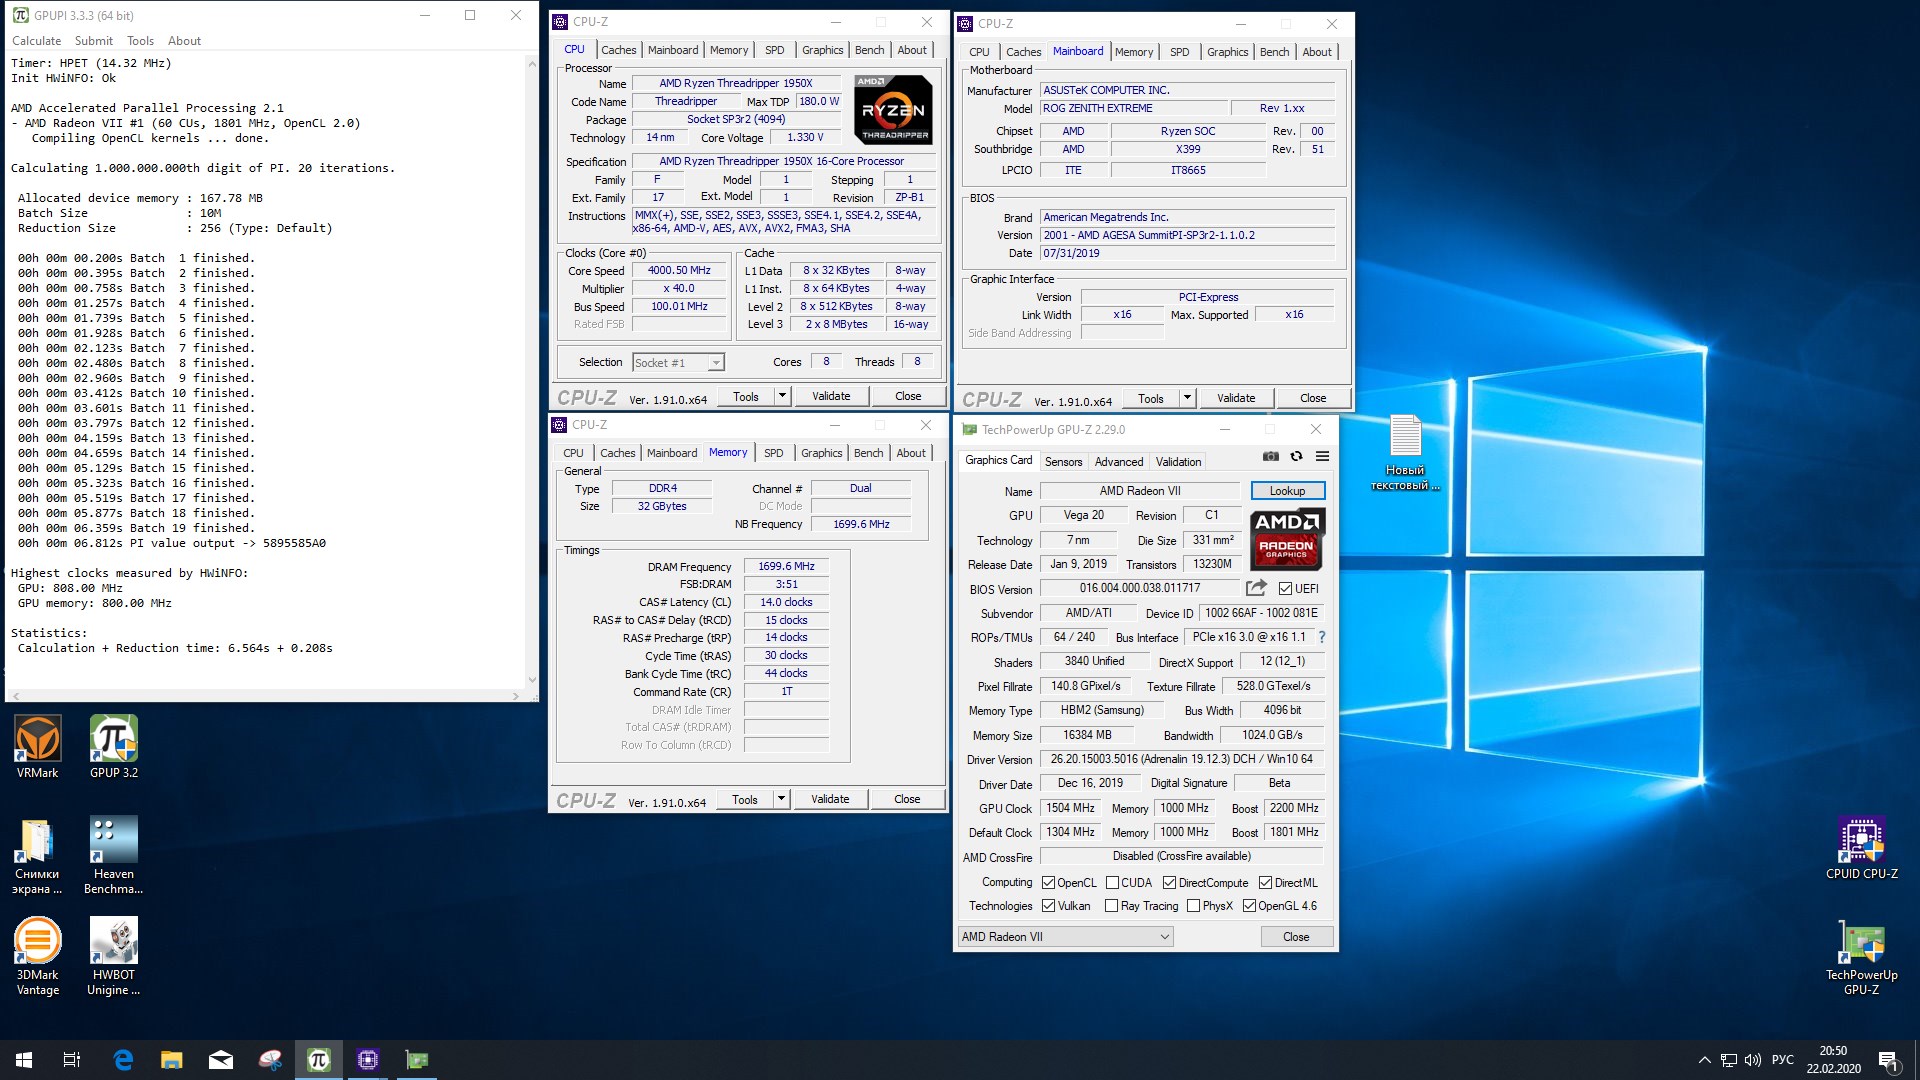Viewport: 1920px width, 1080px height.
Task: Switch to the Advanced tab in GPU-Z
Action: (1118, 462)
